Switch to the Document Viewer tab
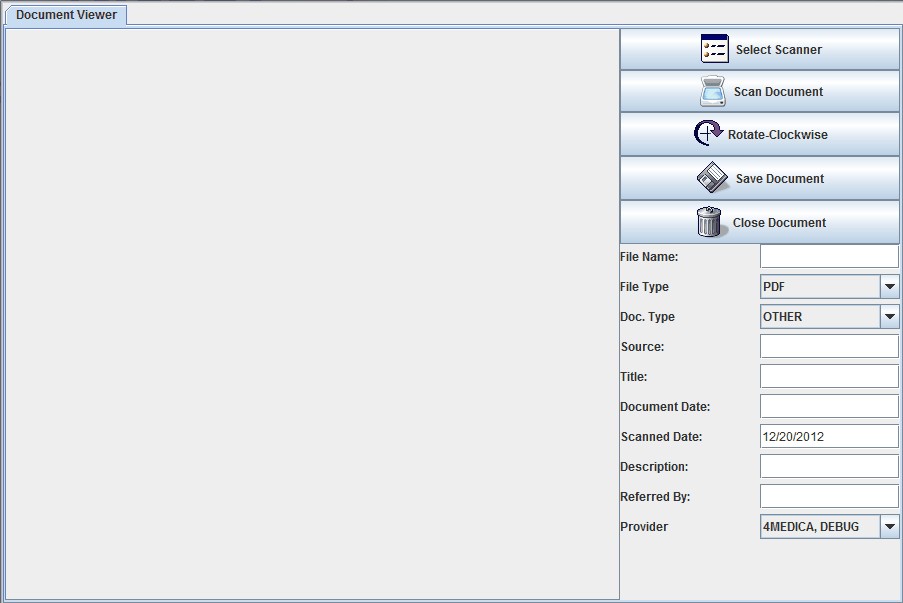The width and height of the screenshot is (903, 603). pyautogui.click(x=64, y=15)
